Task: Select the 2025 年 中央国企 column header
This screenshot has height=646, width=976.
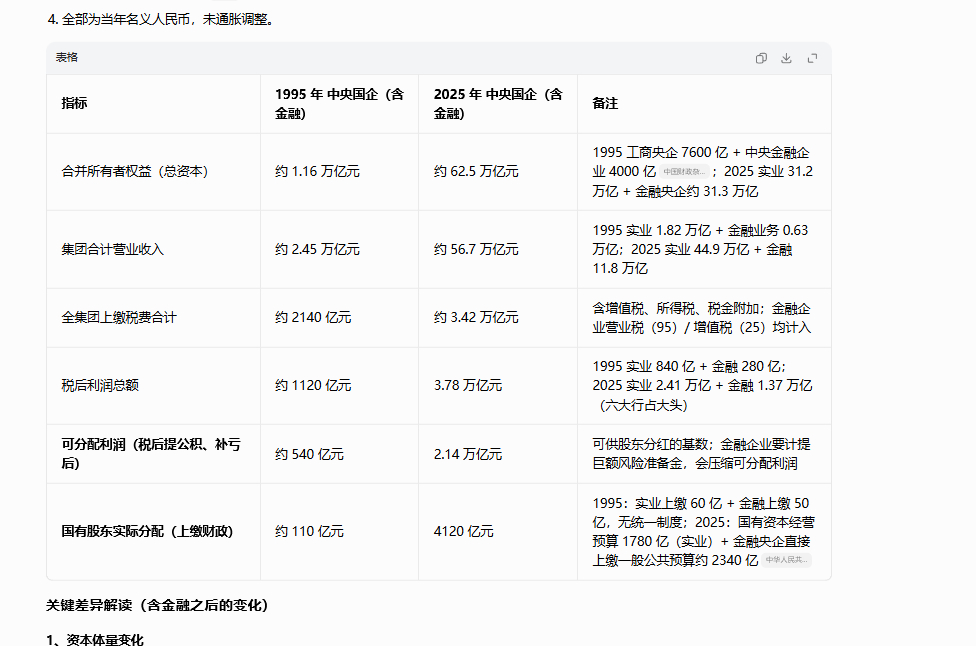Action: click(498, 103)
